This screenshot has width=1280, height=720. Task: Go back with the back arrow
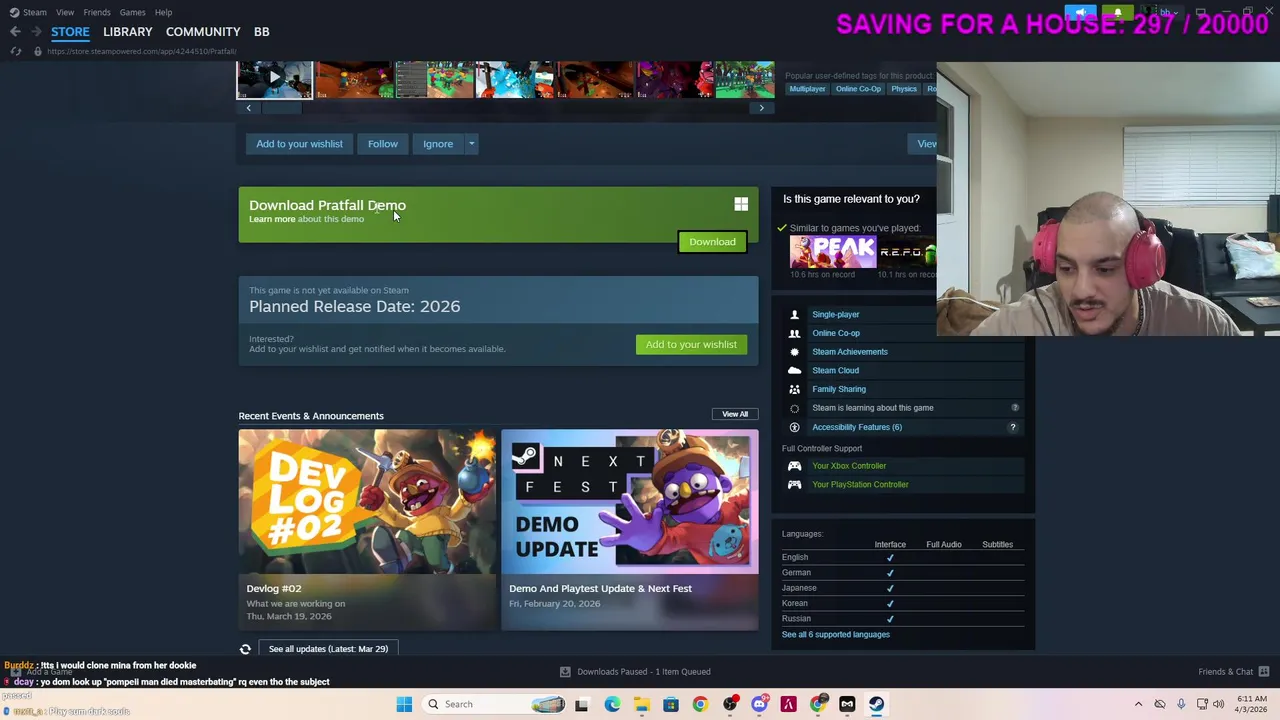point(15,32)
